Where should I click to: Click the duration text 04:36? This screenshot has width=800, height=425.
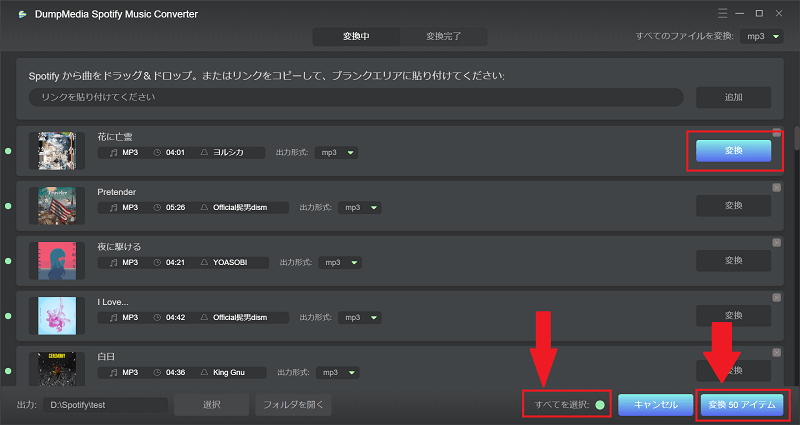click(x=176, y=372)
